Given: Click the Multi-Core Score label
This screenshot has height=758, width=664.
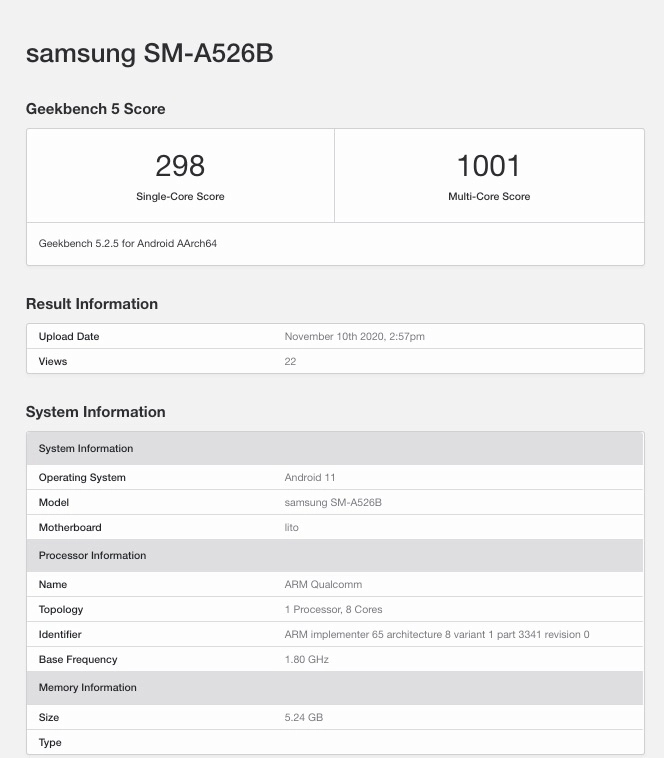Looking at the screenshot, I should 489,197.
